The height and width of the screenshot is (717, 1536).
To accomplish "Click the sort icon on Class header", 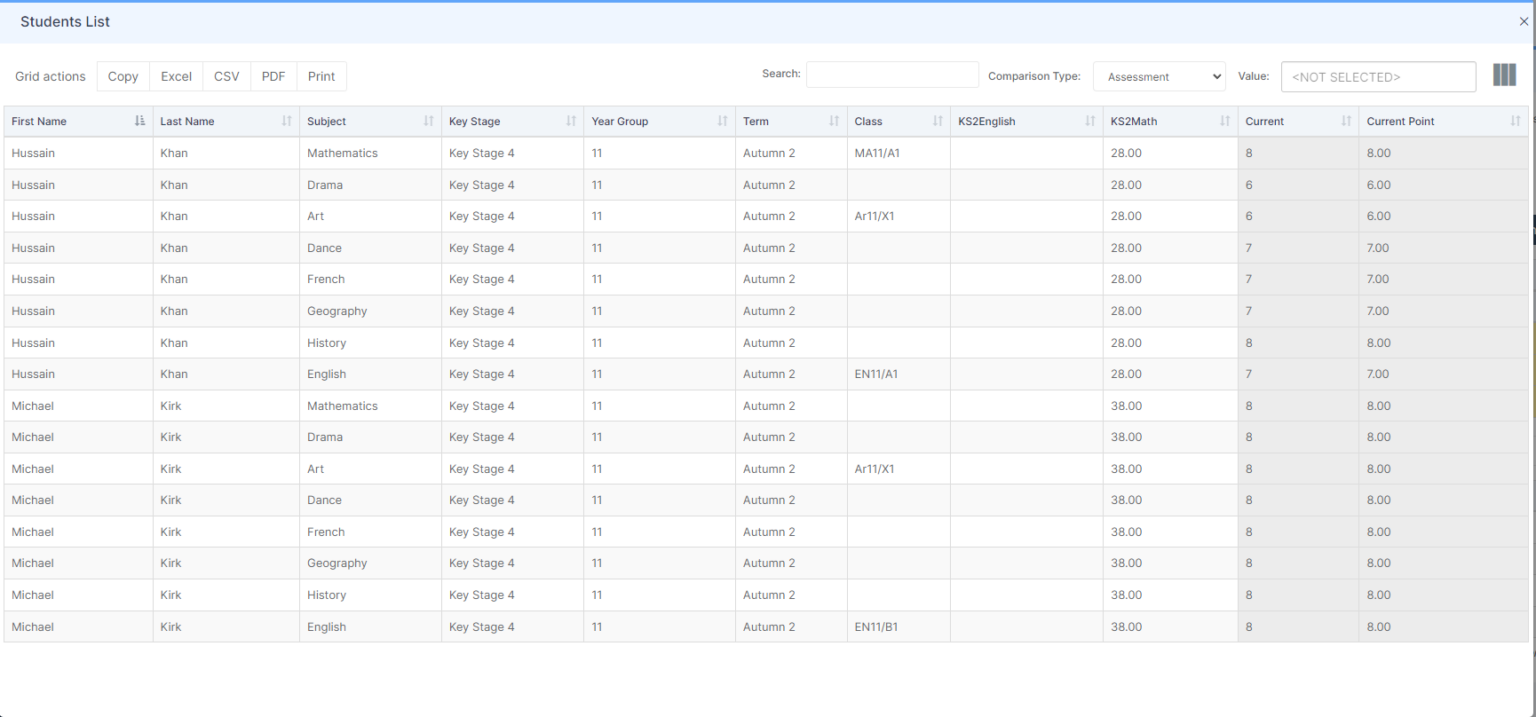I will 936,121.
